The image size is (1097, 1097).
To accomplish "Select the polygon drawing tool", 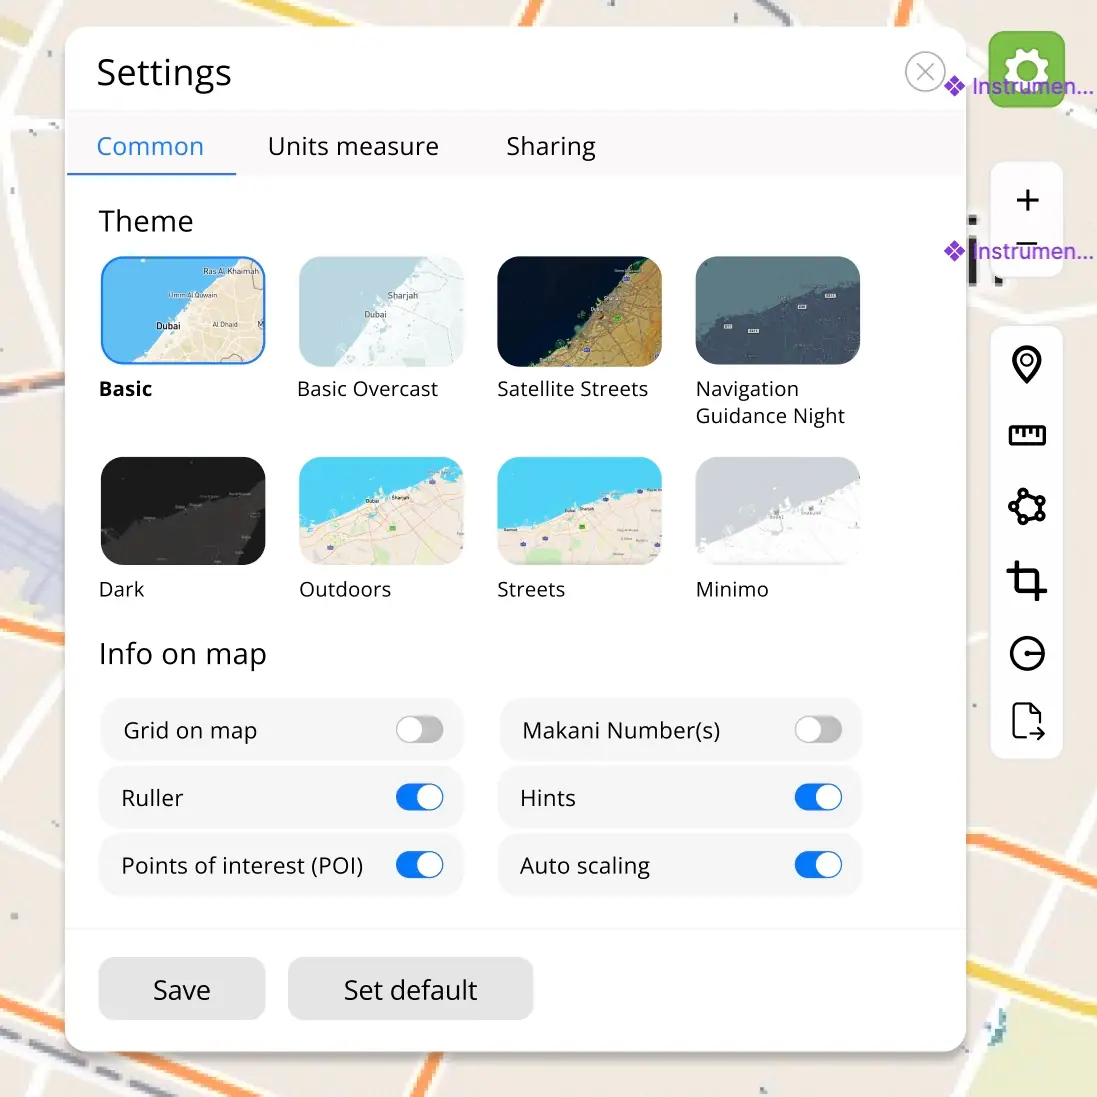I will (x=1026, y=507).
